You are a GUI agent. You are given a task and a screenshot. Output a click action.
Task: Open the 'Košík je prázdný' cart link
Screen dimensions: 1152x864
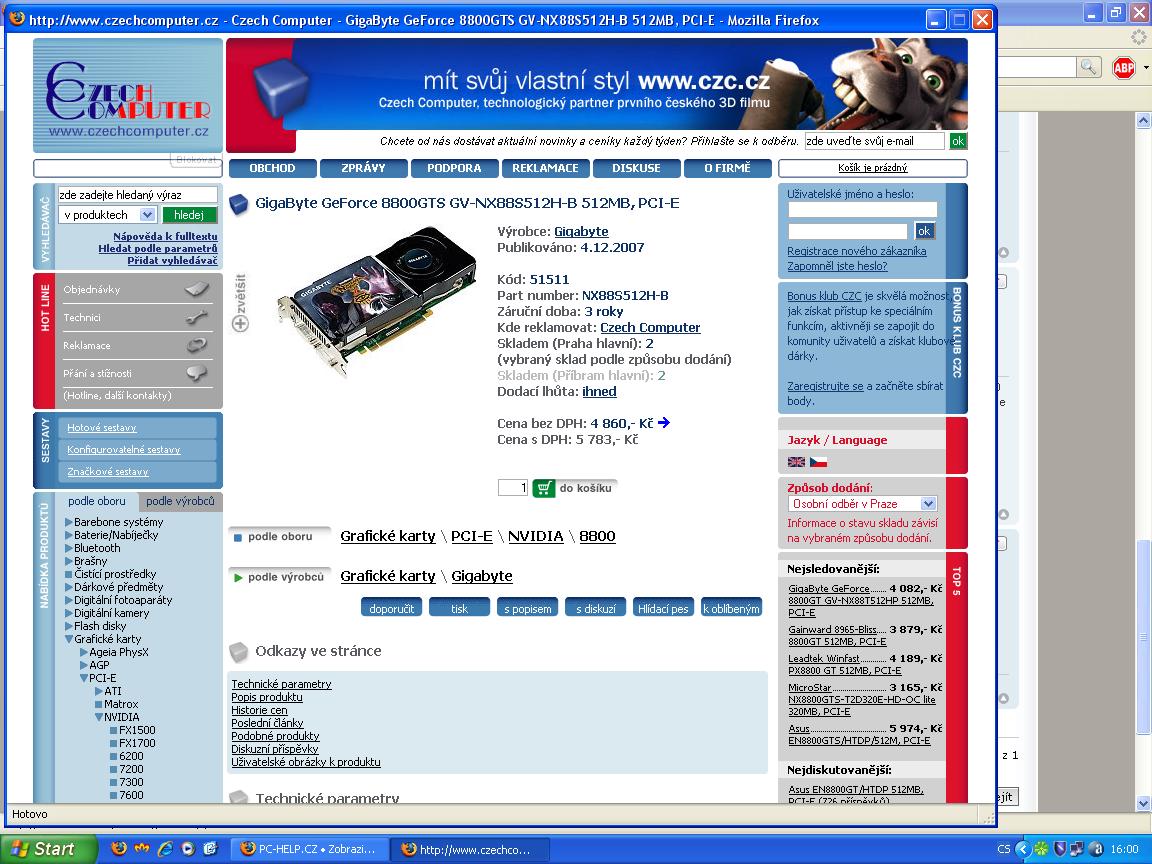873,168
